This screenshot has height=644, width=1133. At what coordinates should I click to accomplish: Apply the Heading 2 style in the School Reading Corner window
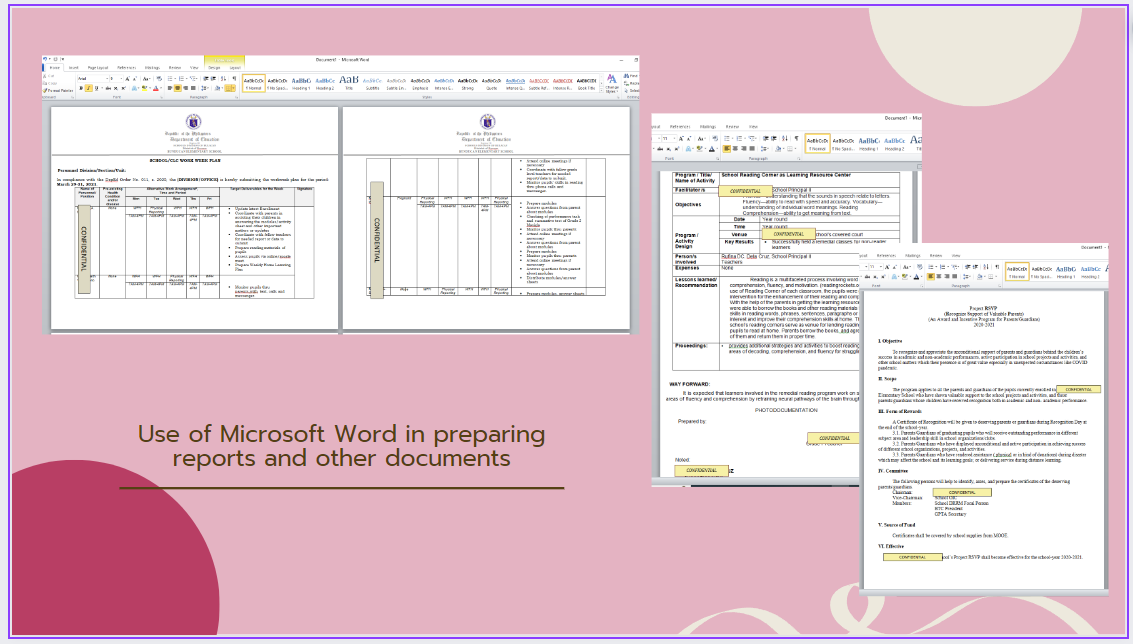[894, 143]
